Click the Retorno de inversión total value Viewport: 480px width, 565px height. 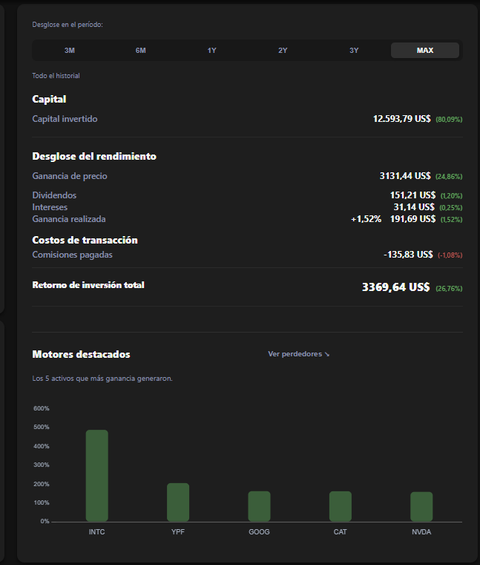point(396,287)
